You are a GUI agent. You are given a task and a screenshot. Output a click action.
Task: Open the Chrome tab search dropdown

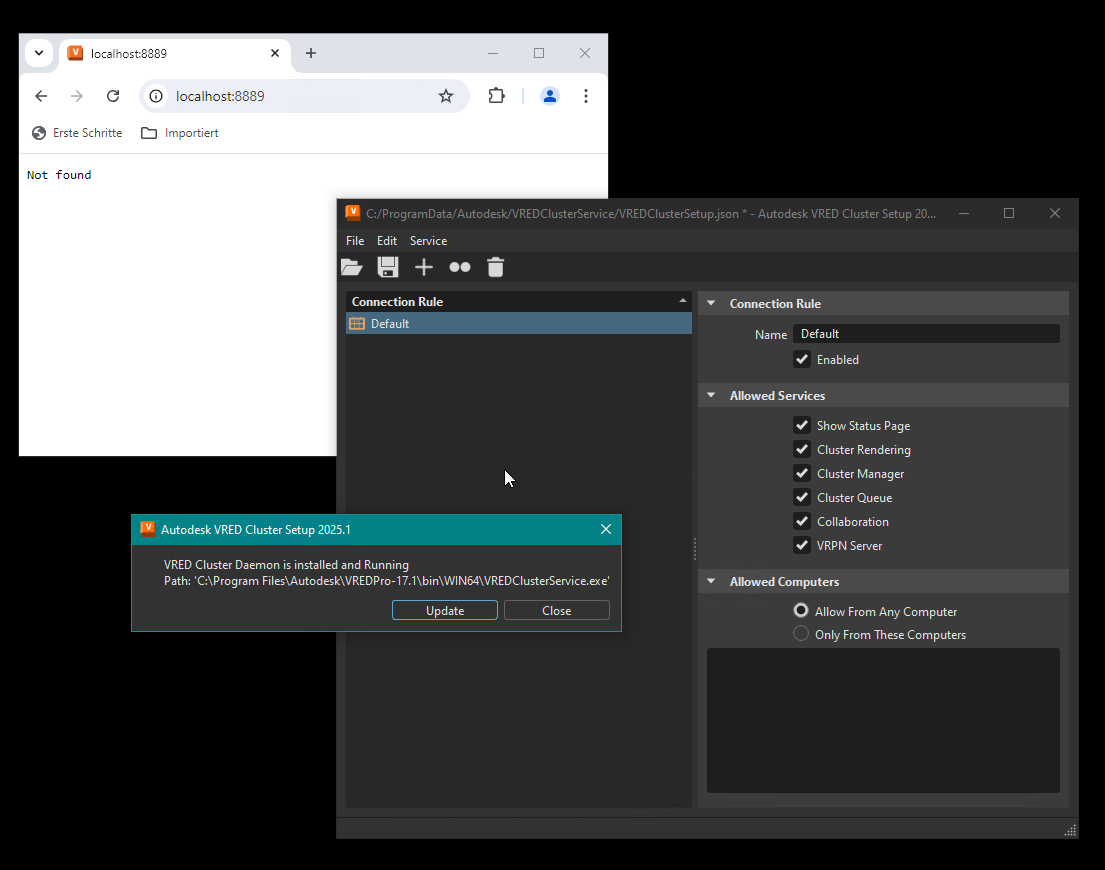[39, 53]
